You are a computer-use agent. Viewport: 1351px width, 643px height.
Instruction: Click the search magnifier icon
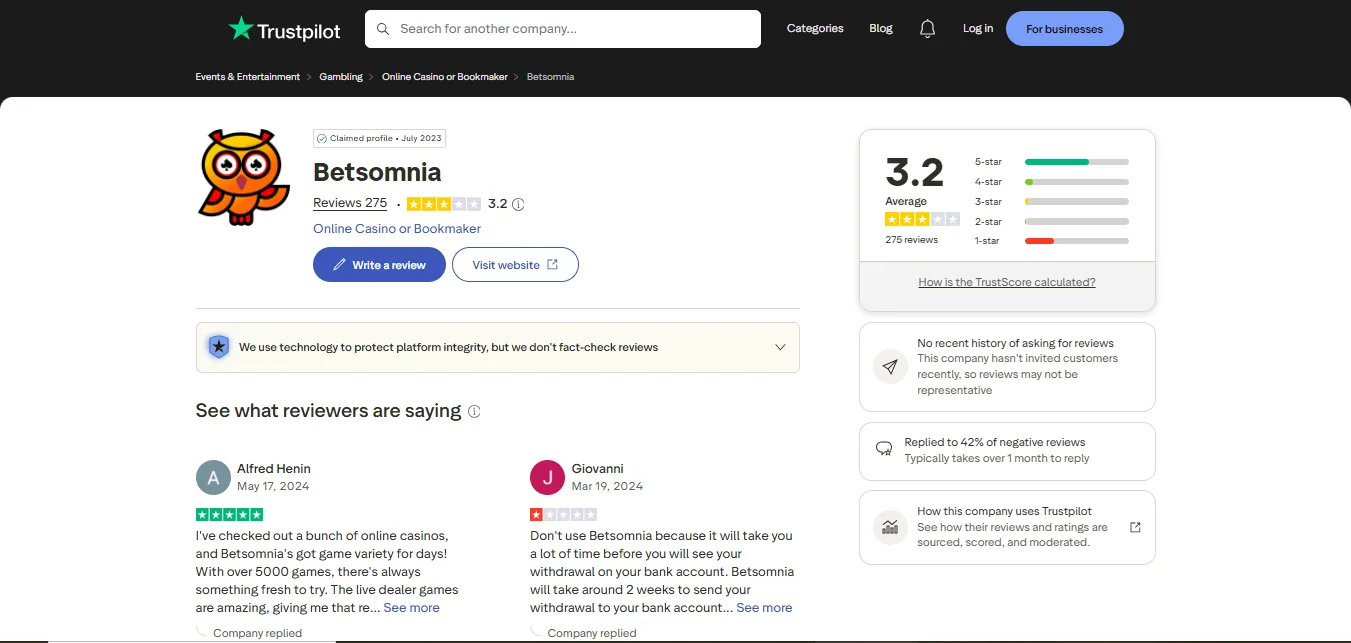[383, 29]
